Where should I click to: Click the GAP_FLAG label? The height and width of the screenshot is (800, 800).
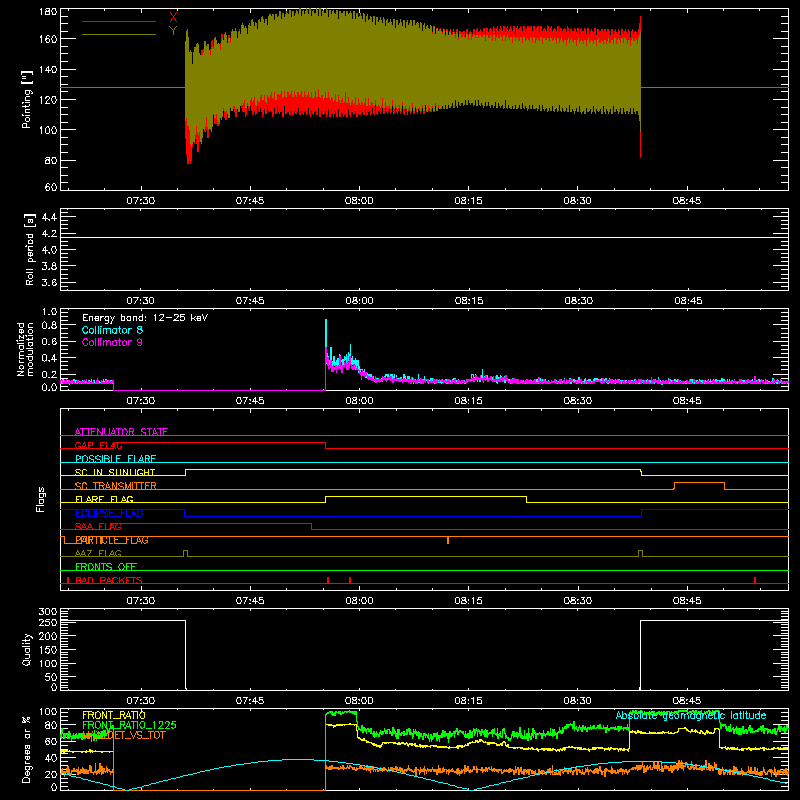pyautogui.click(x=98, y=445)
